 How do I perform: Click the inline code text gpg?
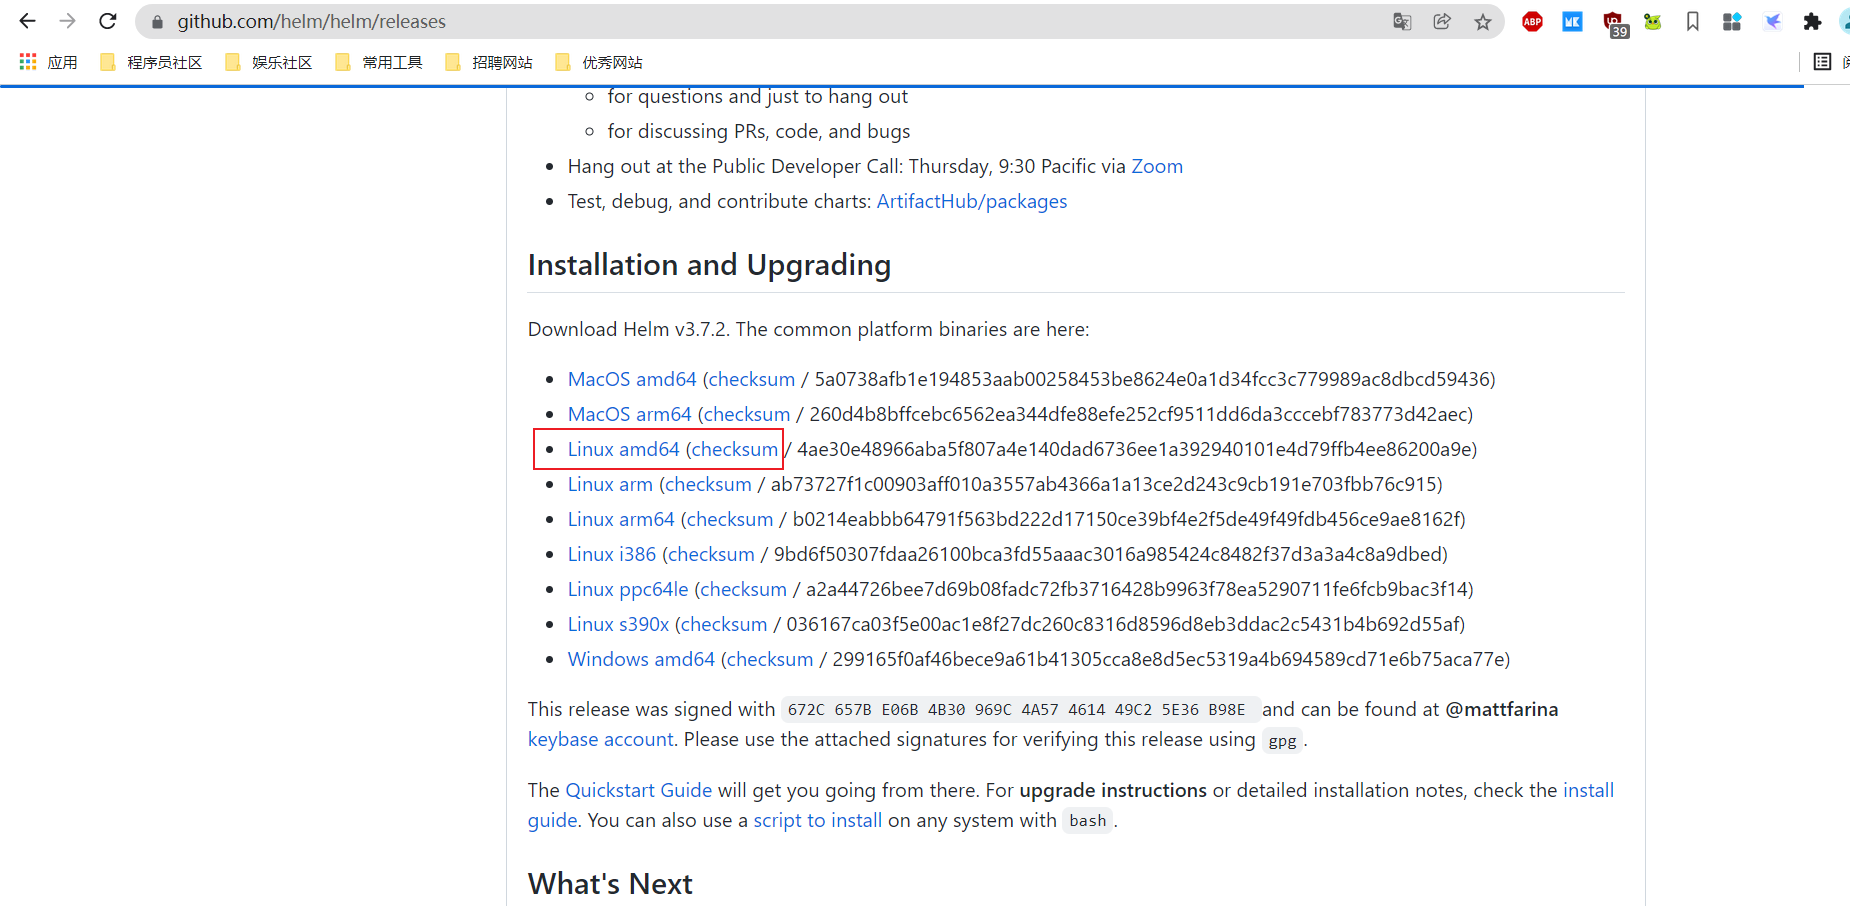point(1283,741)
